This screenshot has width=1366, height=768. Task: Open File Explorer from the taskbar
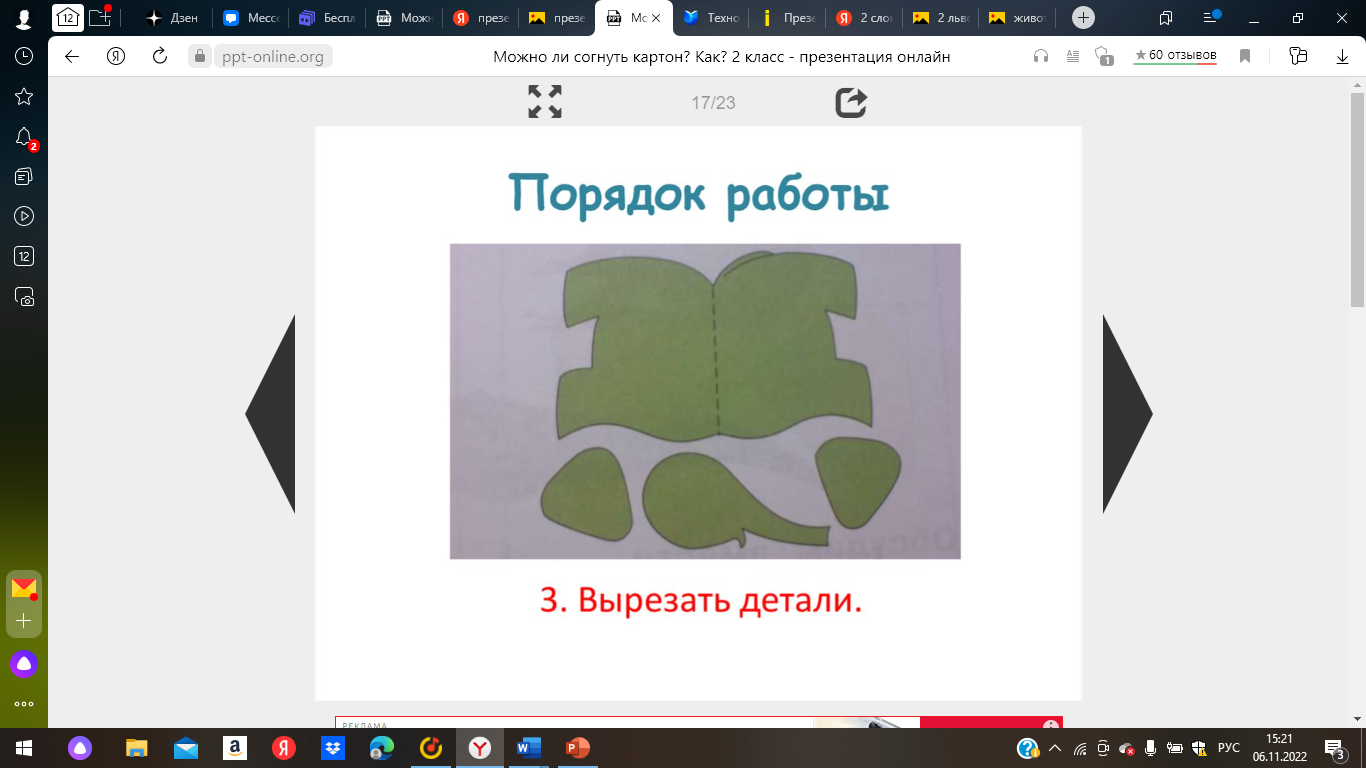[x=137, y=748]
